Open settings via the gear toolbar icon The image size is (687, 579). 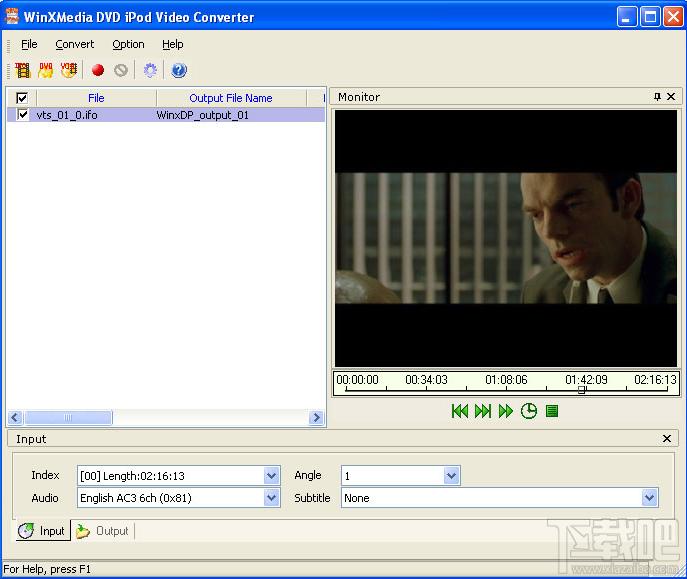pos(150,70)
